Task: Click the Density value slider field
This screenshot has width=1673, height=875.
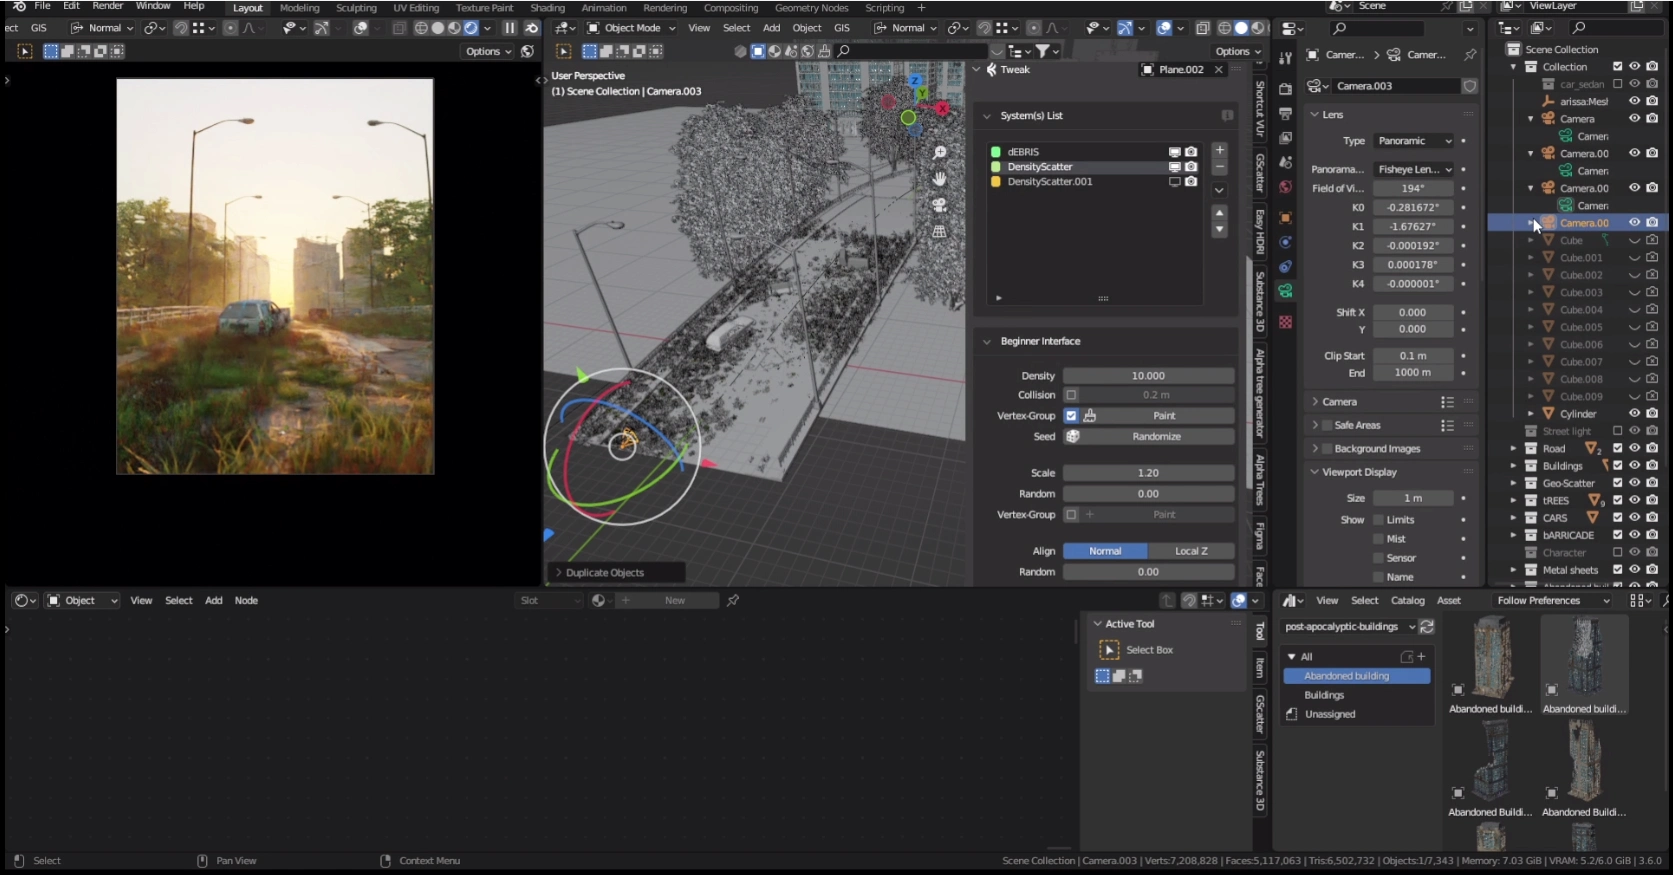Action: (x=1148, y=376)
